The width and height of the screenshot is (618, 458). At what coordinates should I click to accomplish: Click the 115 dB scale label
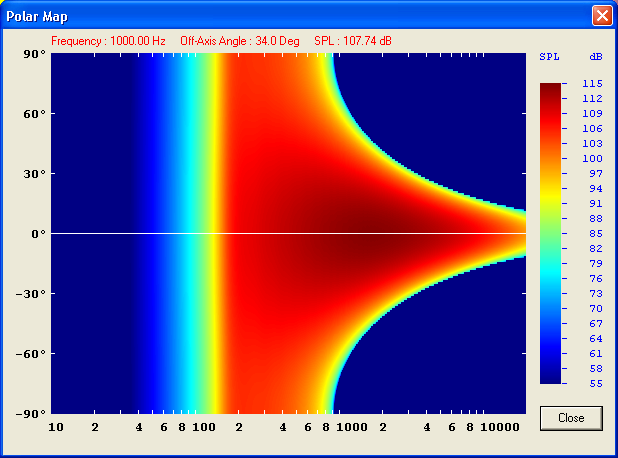tap(592, 84)
